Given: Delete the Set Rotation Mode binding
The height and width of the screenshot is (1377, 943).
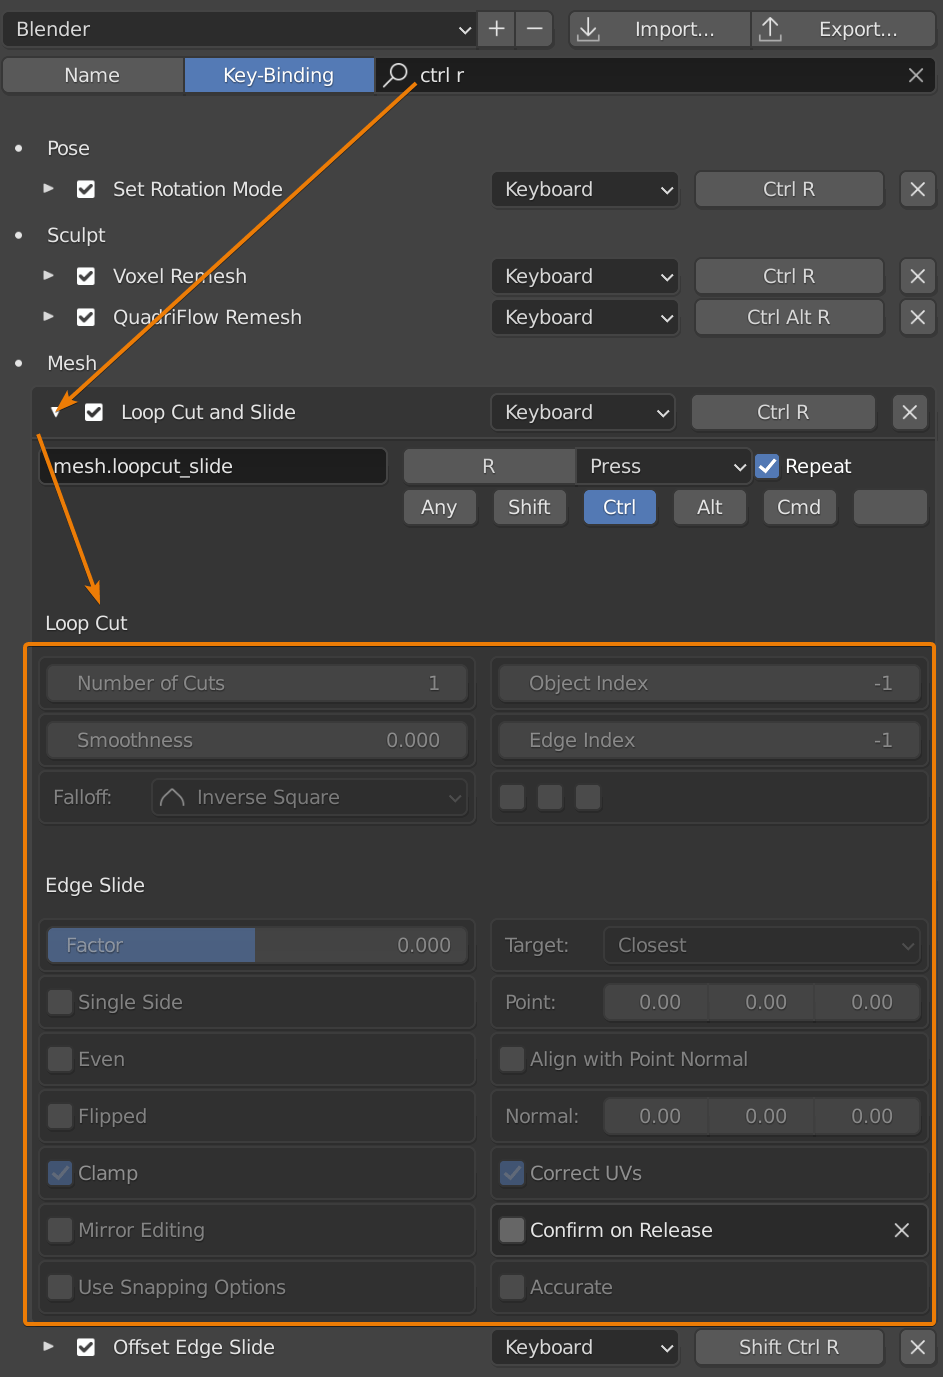Looking at the screenshot, I should pos(917,189).
